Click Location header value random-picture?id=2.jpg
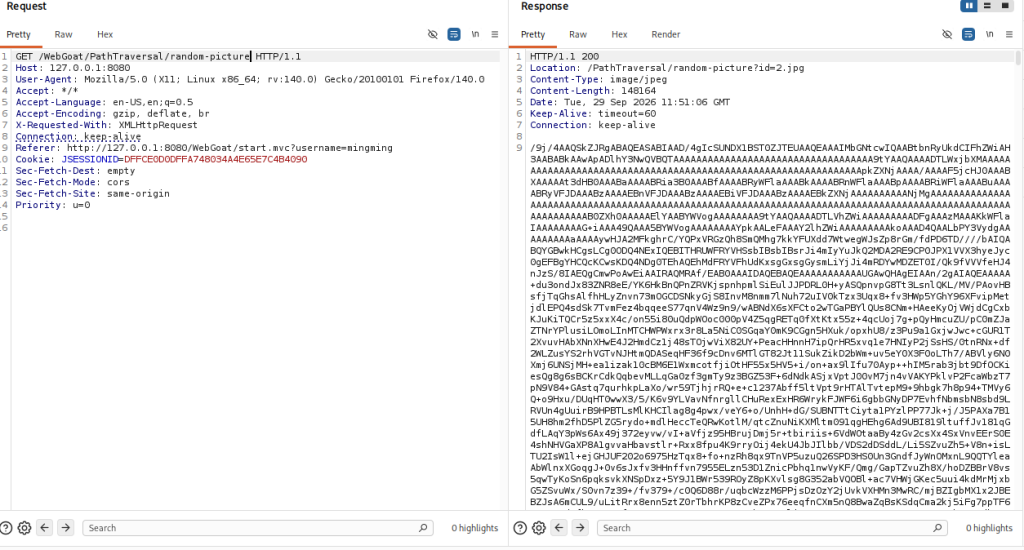Image resolution: width=1024 pixels, height=550 pixels. click(x=696, y=68)
